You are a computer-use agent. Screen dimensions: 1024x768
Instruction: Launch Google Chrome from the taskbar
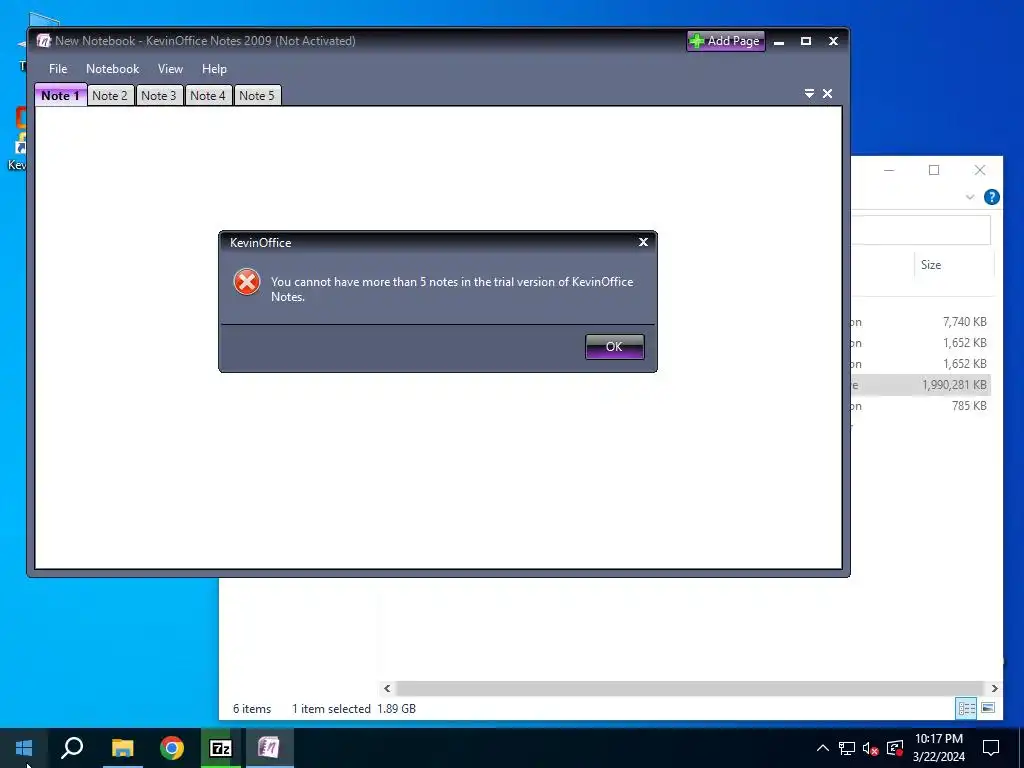pyautogui.click(x=172, y=748)
